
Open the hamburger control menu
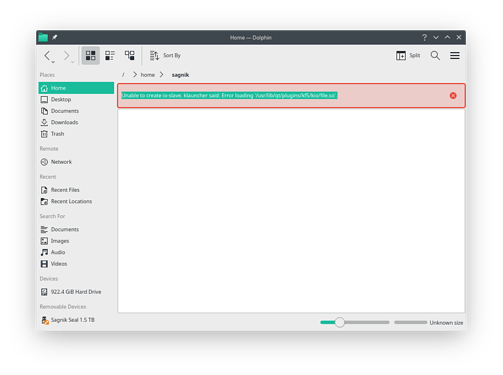coord(455,55)
